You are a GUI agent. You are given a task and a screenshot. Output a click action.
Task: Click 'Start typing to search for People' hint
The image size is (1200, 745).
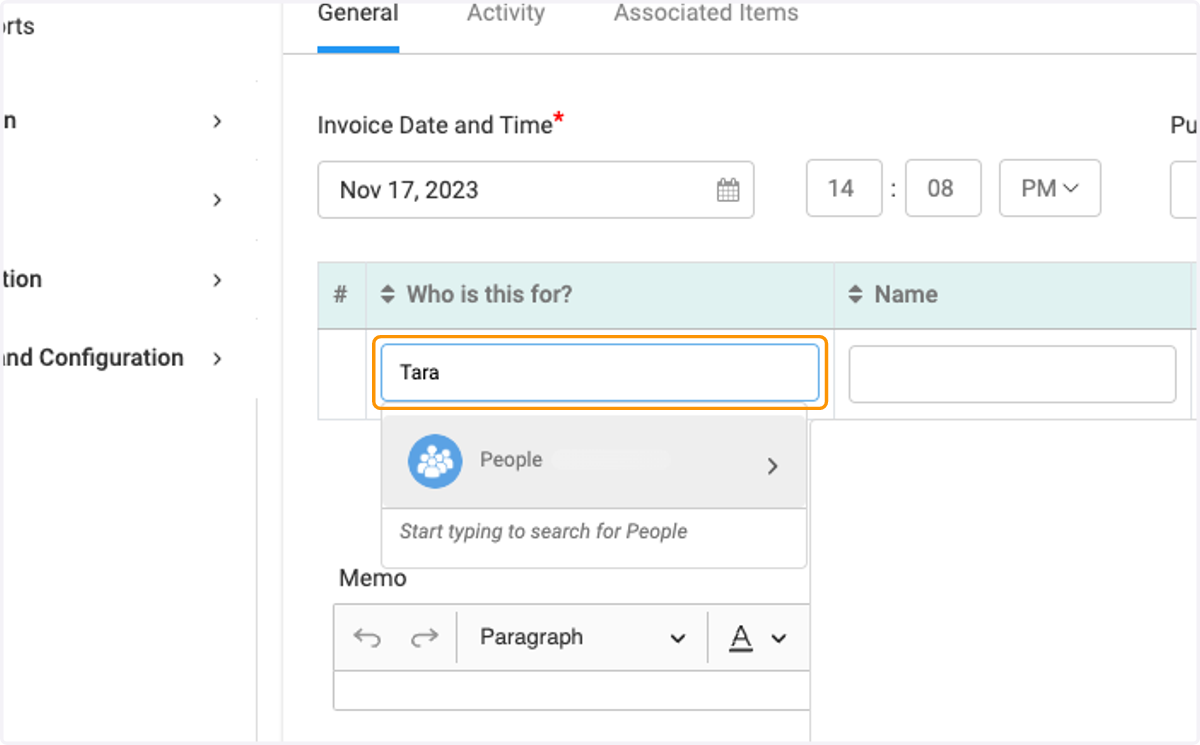543,532
